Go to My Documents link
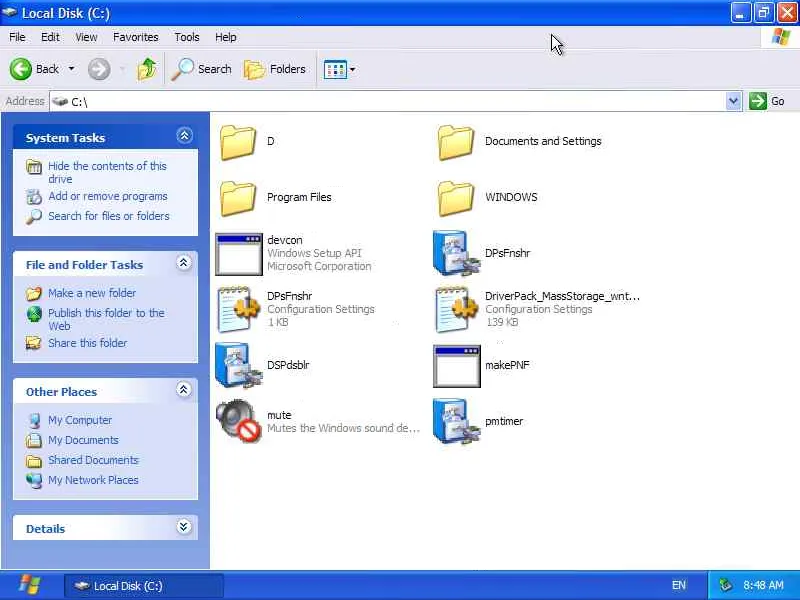The height and width of the screenshot is (600, 800). (x=83, y=440)
